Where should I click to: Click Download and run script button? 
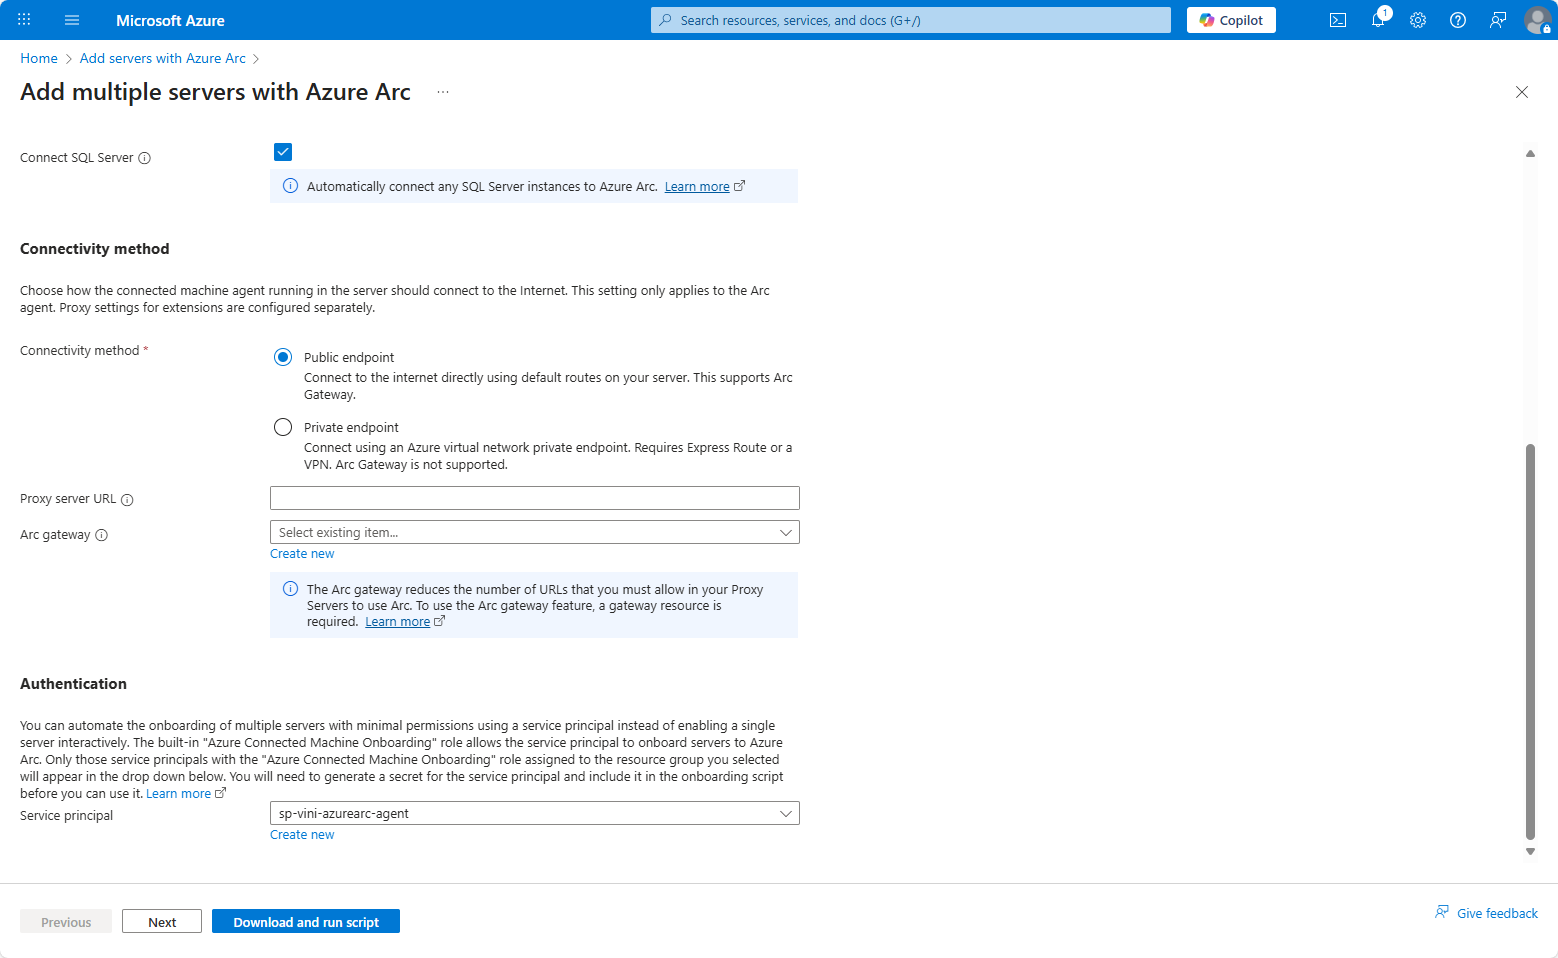pos(305,922)
